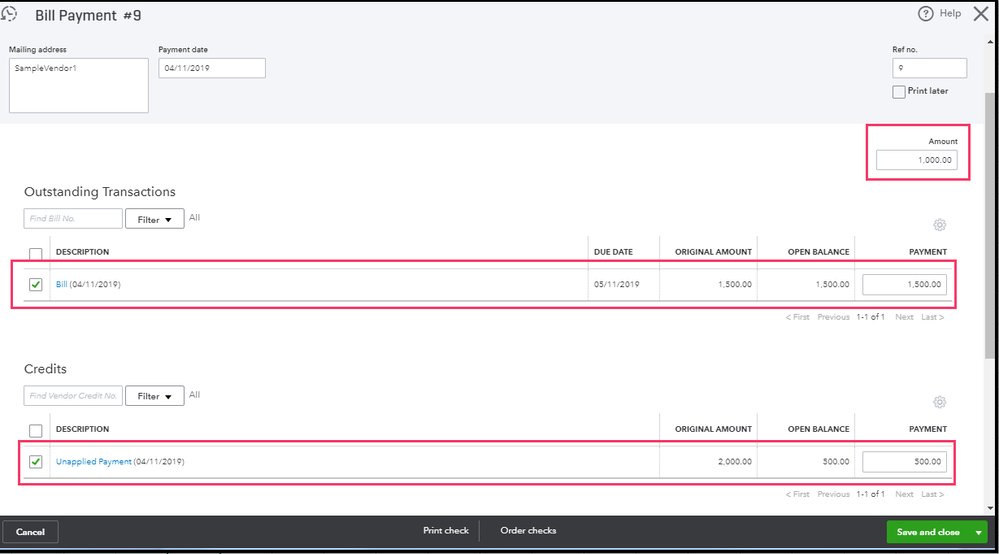This screenshot has height=554, width=999.
Task: Click the Find Vendor Credit No. search box
Action: (x=73, y=395)
